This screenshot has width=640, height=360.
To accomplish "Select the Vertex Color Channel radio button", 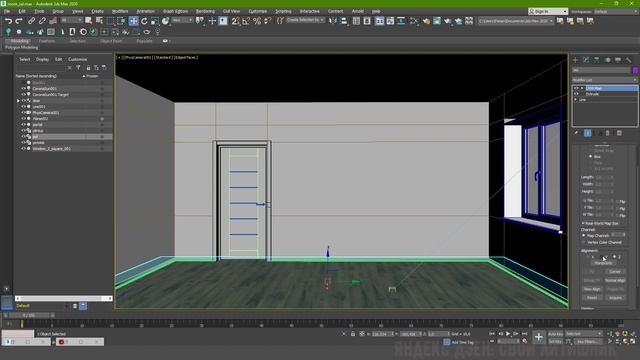I will (x=584, y=242).
